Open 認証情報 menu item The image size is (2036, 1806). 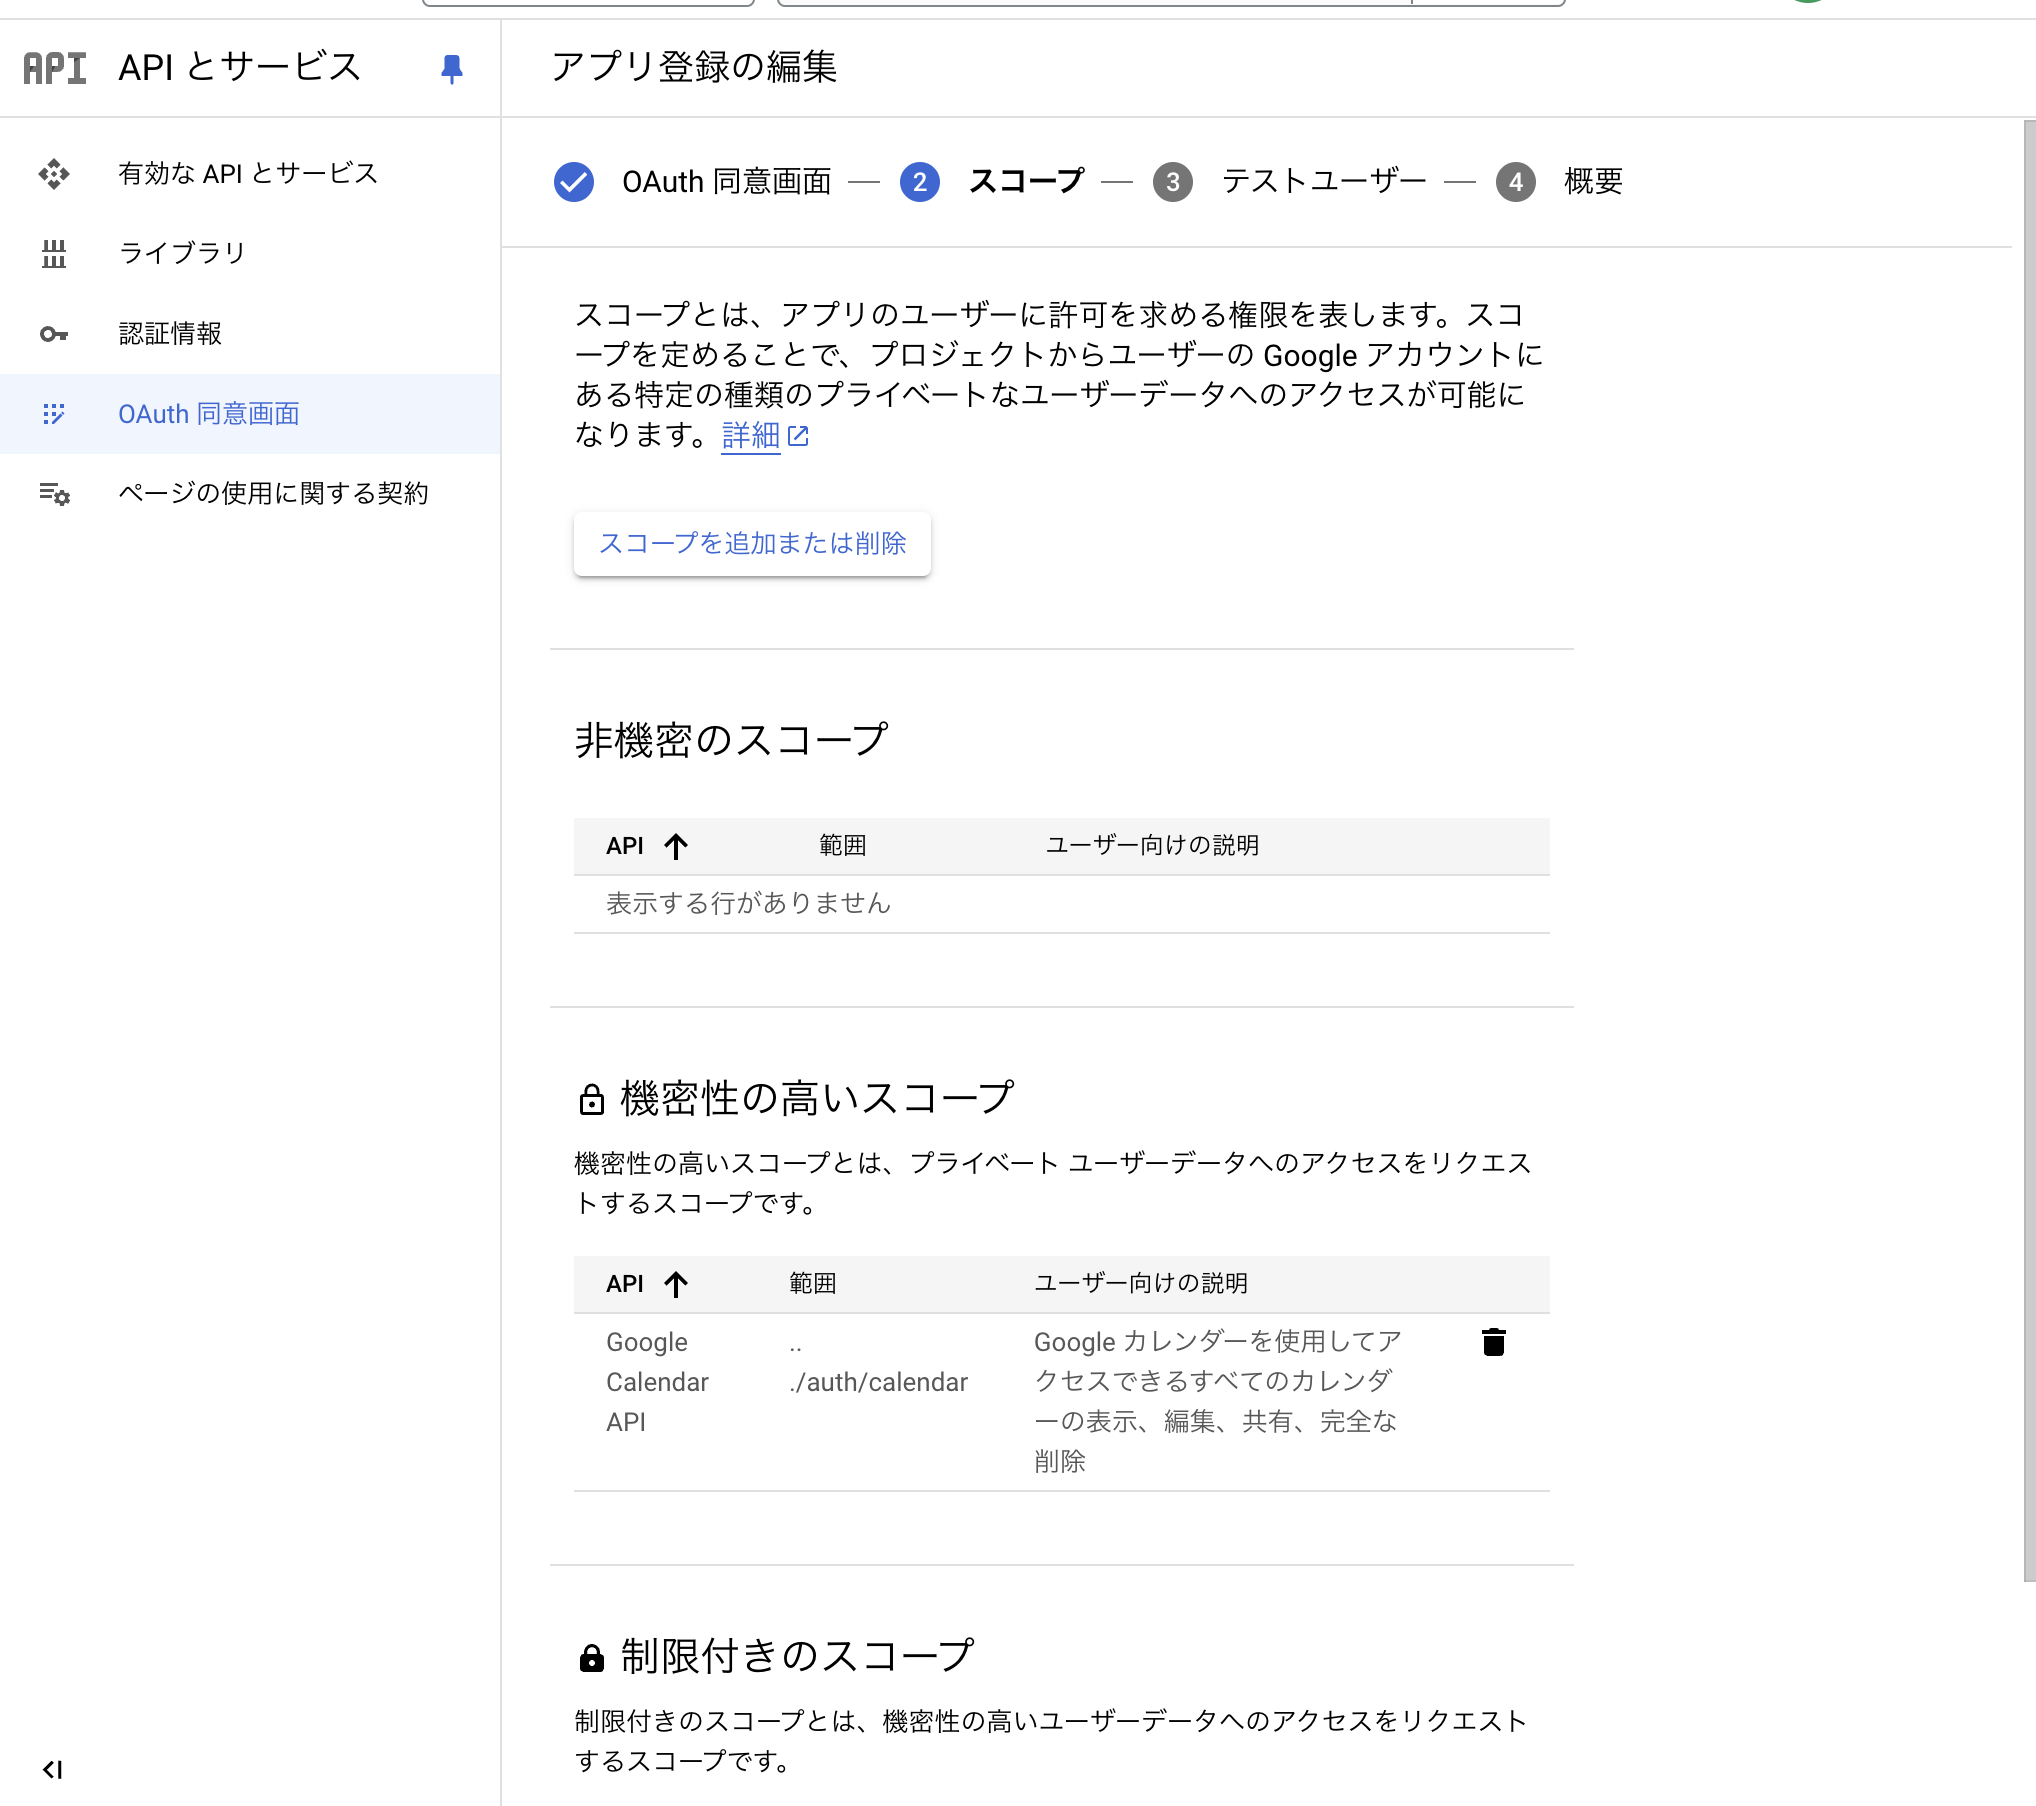[250, 334]
